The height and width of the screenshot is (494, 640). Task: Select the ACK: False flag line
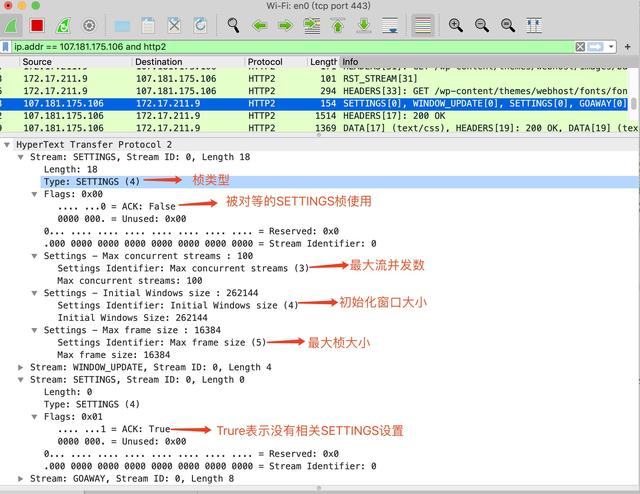click(116, 207)
